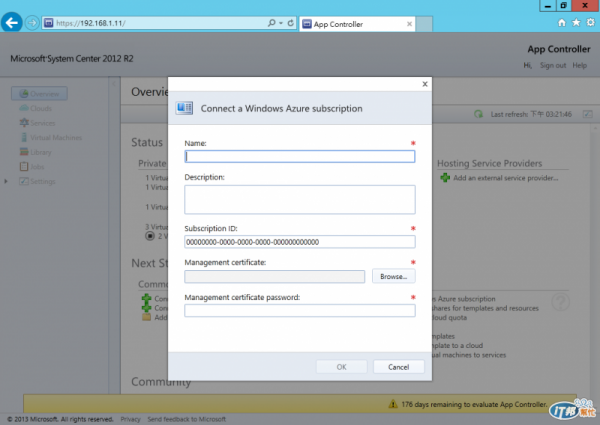Screen dimensions: 600x425
Task: Click Send feedback to Microsoft link
Action: click(187, 419)
